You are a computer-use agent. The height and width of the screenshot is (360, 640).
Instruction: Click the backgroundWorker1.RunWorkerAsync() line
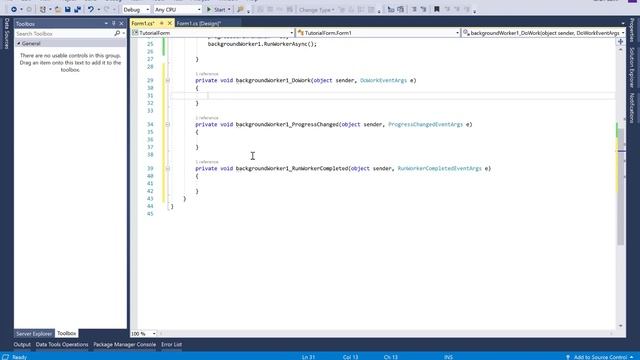262,44
